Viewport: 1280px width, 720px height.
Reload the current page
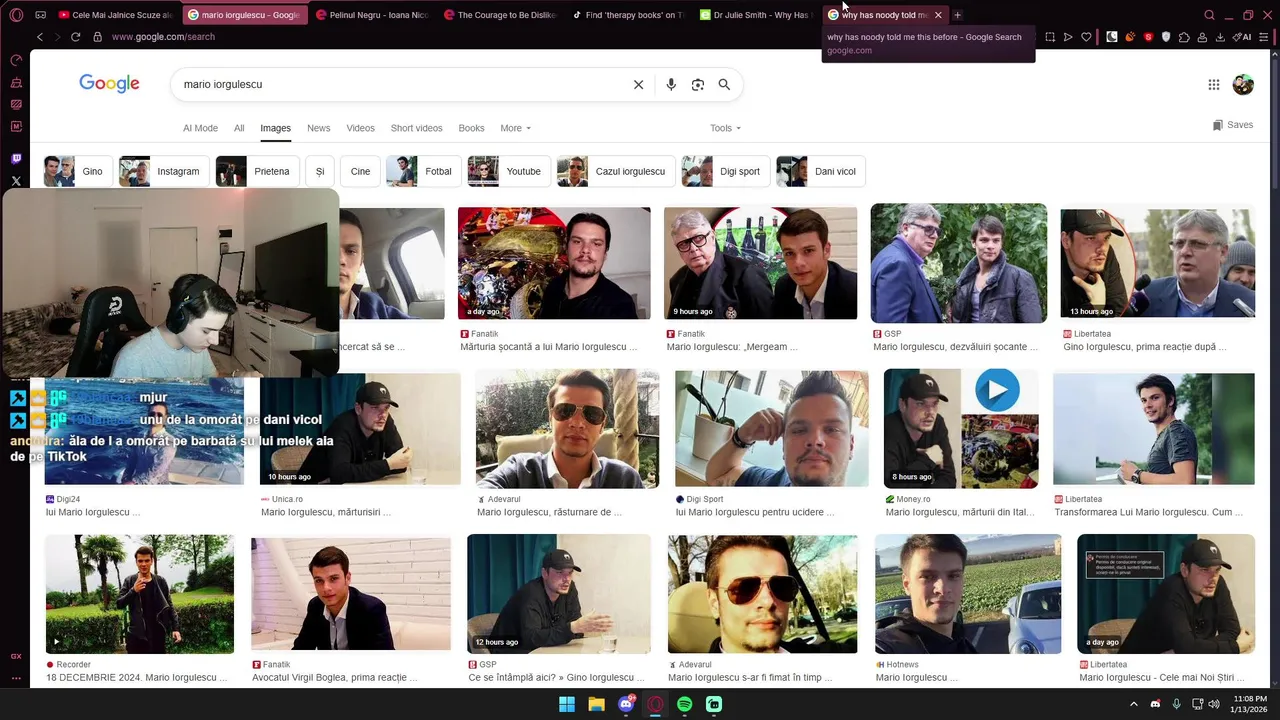[x=75, y=37]
